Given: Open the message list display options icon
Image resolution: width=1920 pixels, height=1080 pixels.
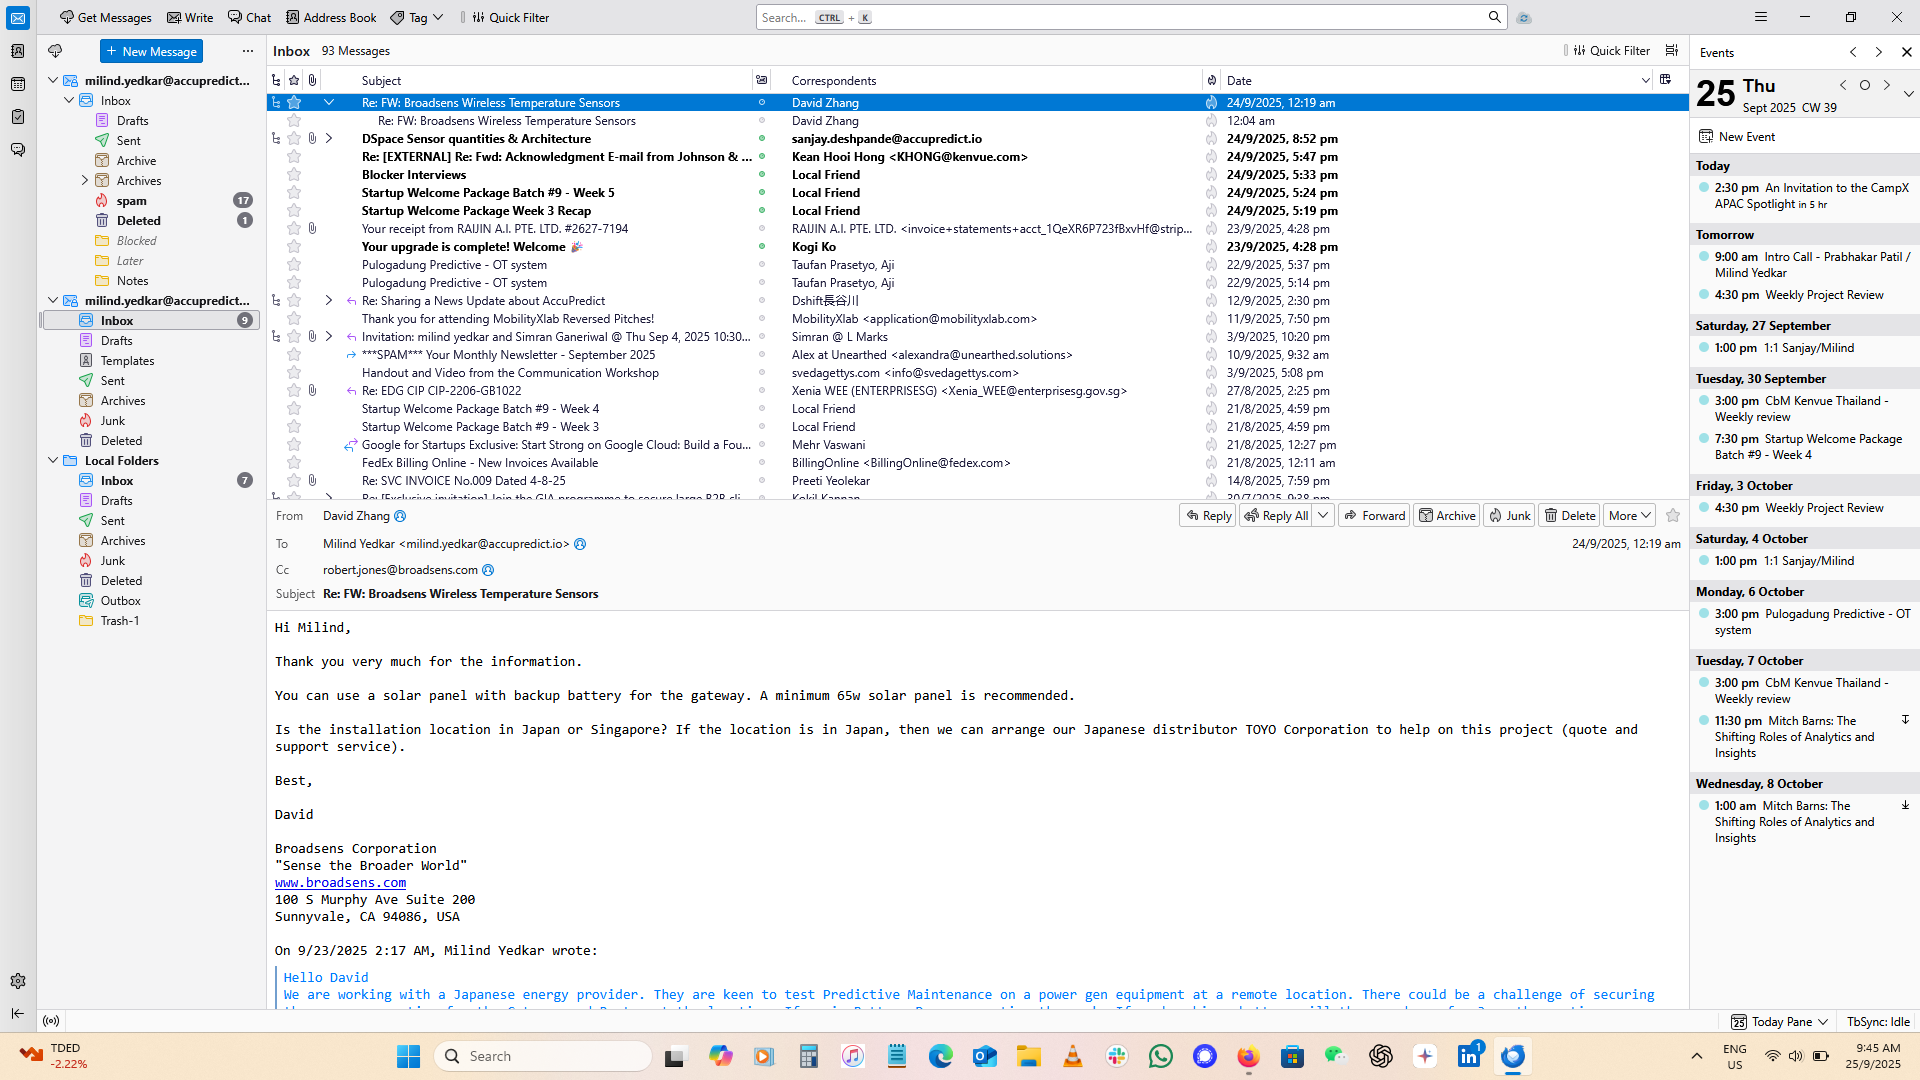Looking at the screenshot, I should click(1672, 51).
